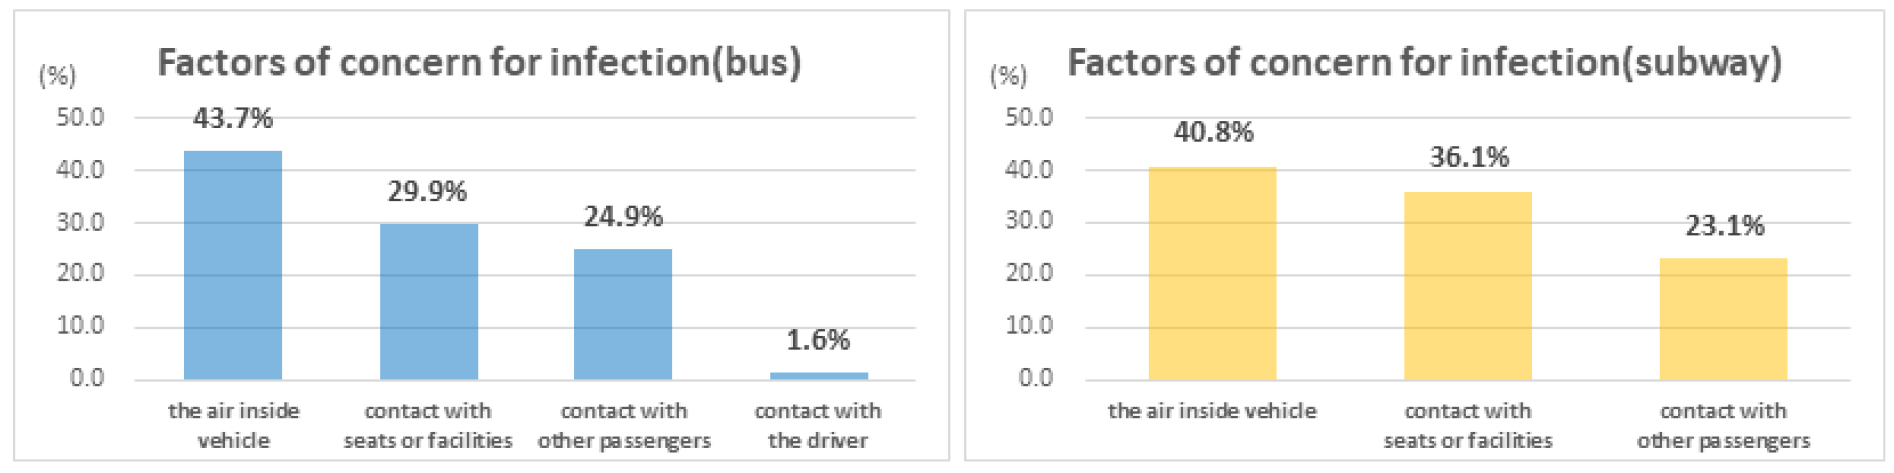The image size is (1894, 473).
Task: Select bus chart "the air inside vehicle" label
Action: click(x=233, y=425)
